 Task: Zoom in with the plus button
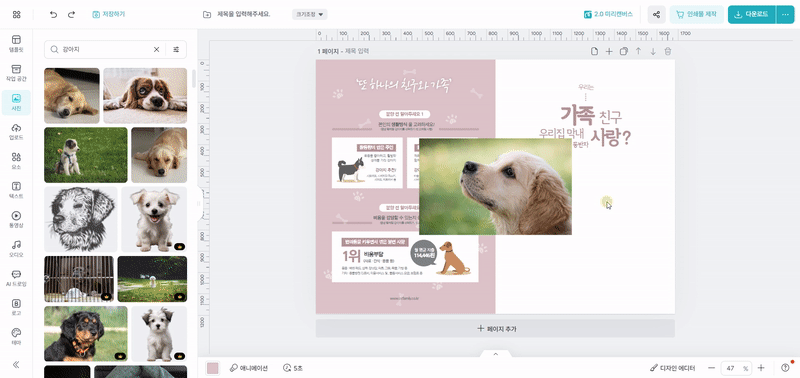pyautogui.click(x=761, y=368)
